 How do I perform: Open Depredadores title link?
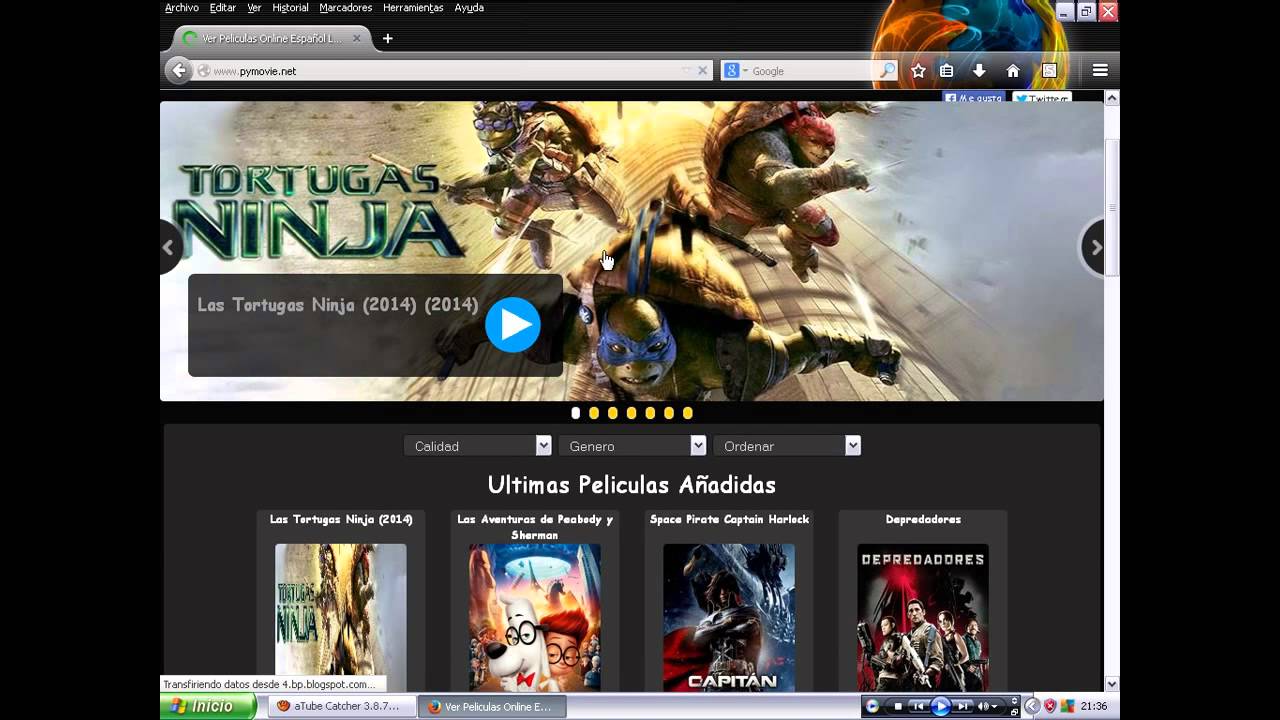point(923,520)
